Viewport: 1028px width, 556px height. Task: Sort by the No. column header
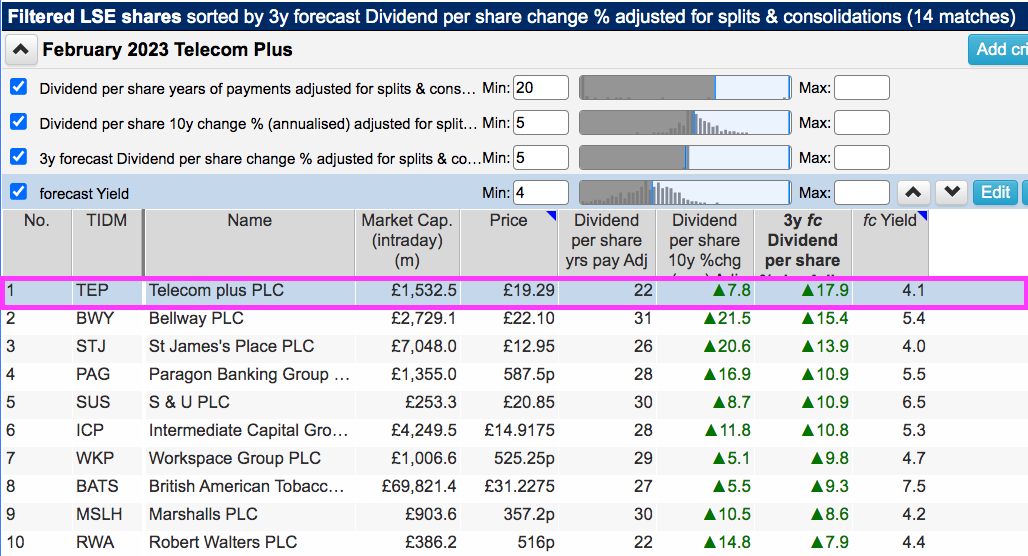[37, 242]
